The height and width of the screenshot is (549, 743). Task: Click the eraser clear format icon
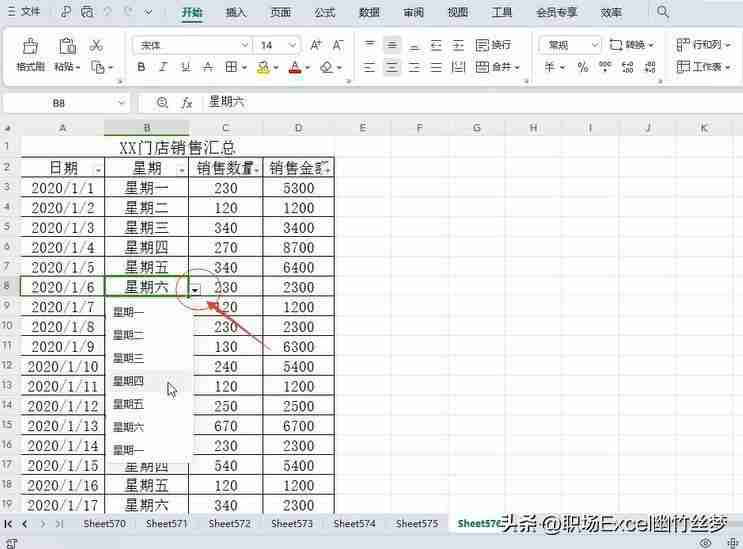point(326,68)
